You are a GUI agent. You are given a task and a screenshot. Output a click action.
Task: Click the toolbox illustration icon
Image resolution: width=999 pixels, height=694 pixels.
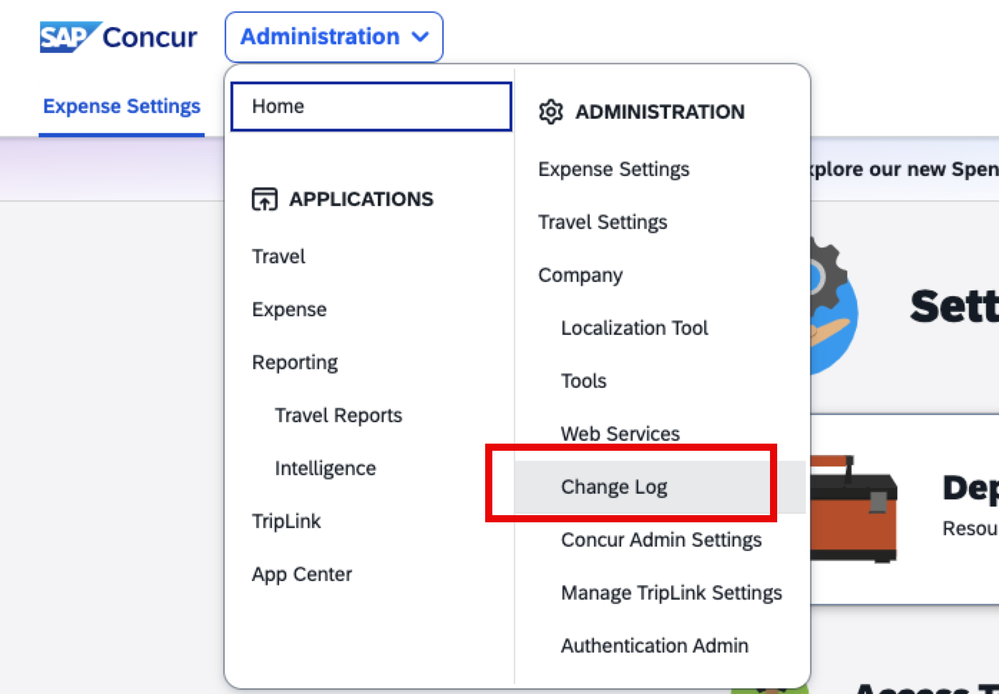click(853, 506)
